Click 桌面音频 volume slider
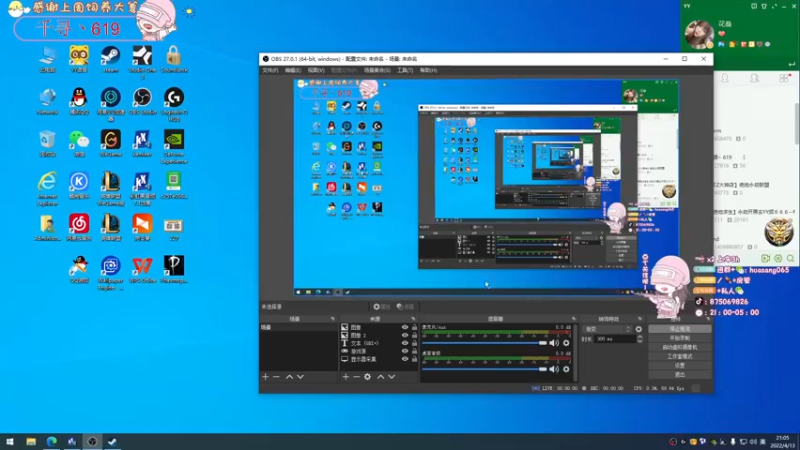 [485, 369]
